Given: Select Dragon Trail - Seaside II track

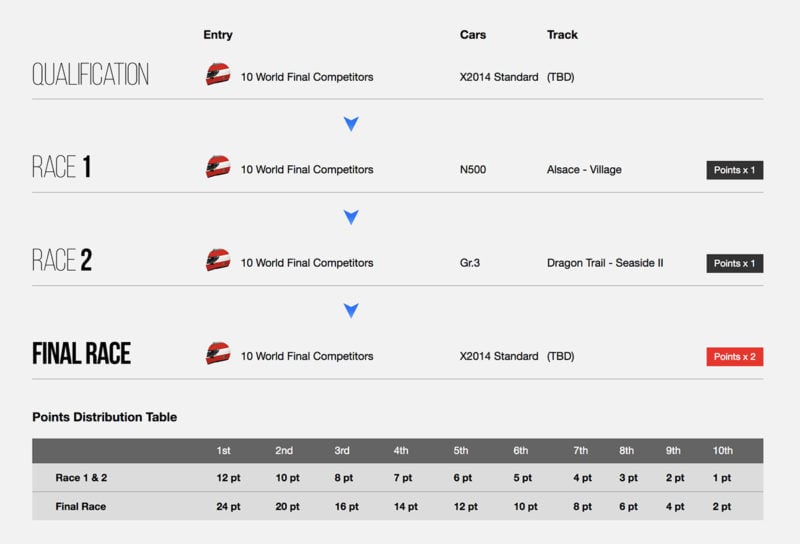Looking at the screenshot, I should [605, 263].
